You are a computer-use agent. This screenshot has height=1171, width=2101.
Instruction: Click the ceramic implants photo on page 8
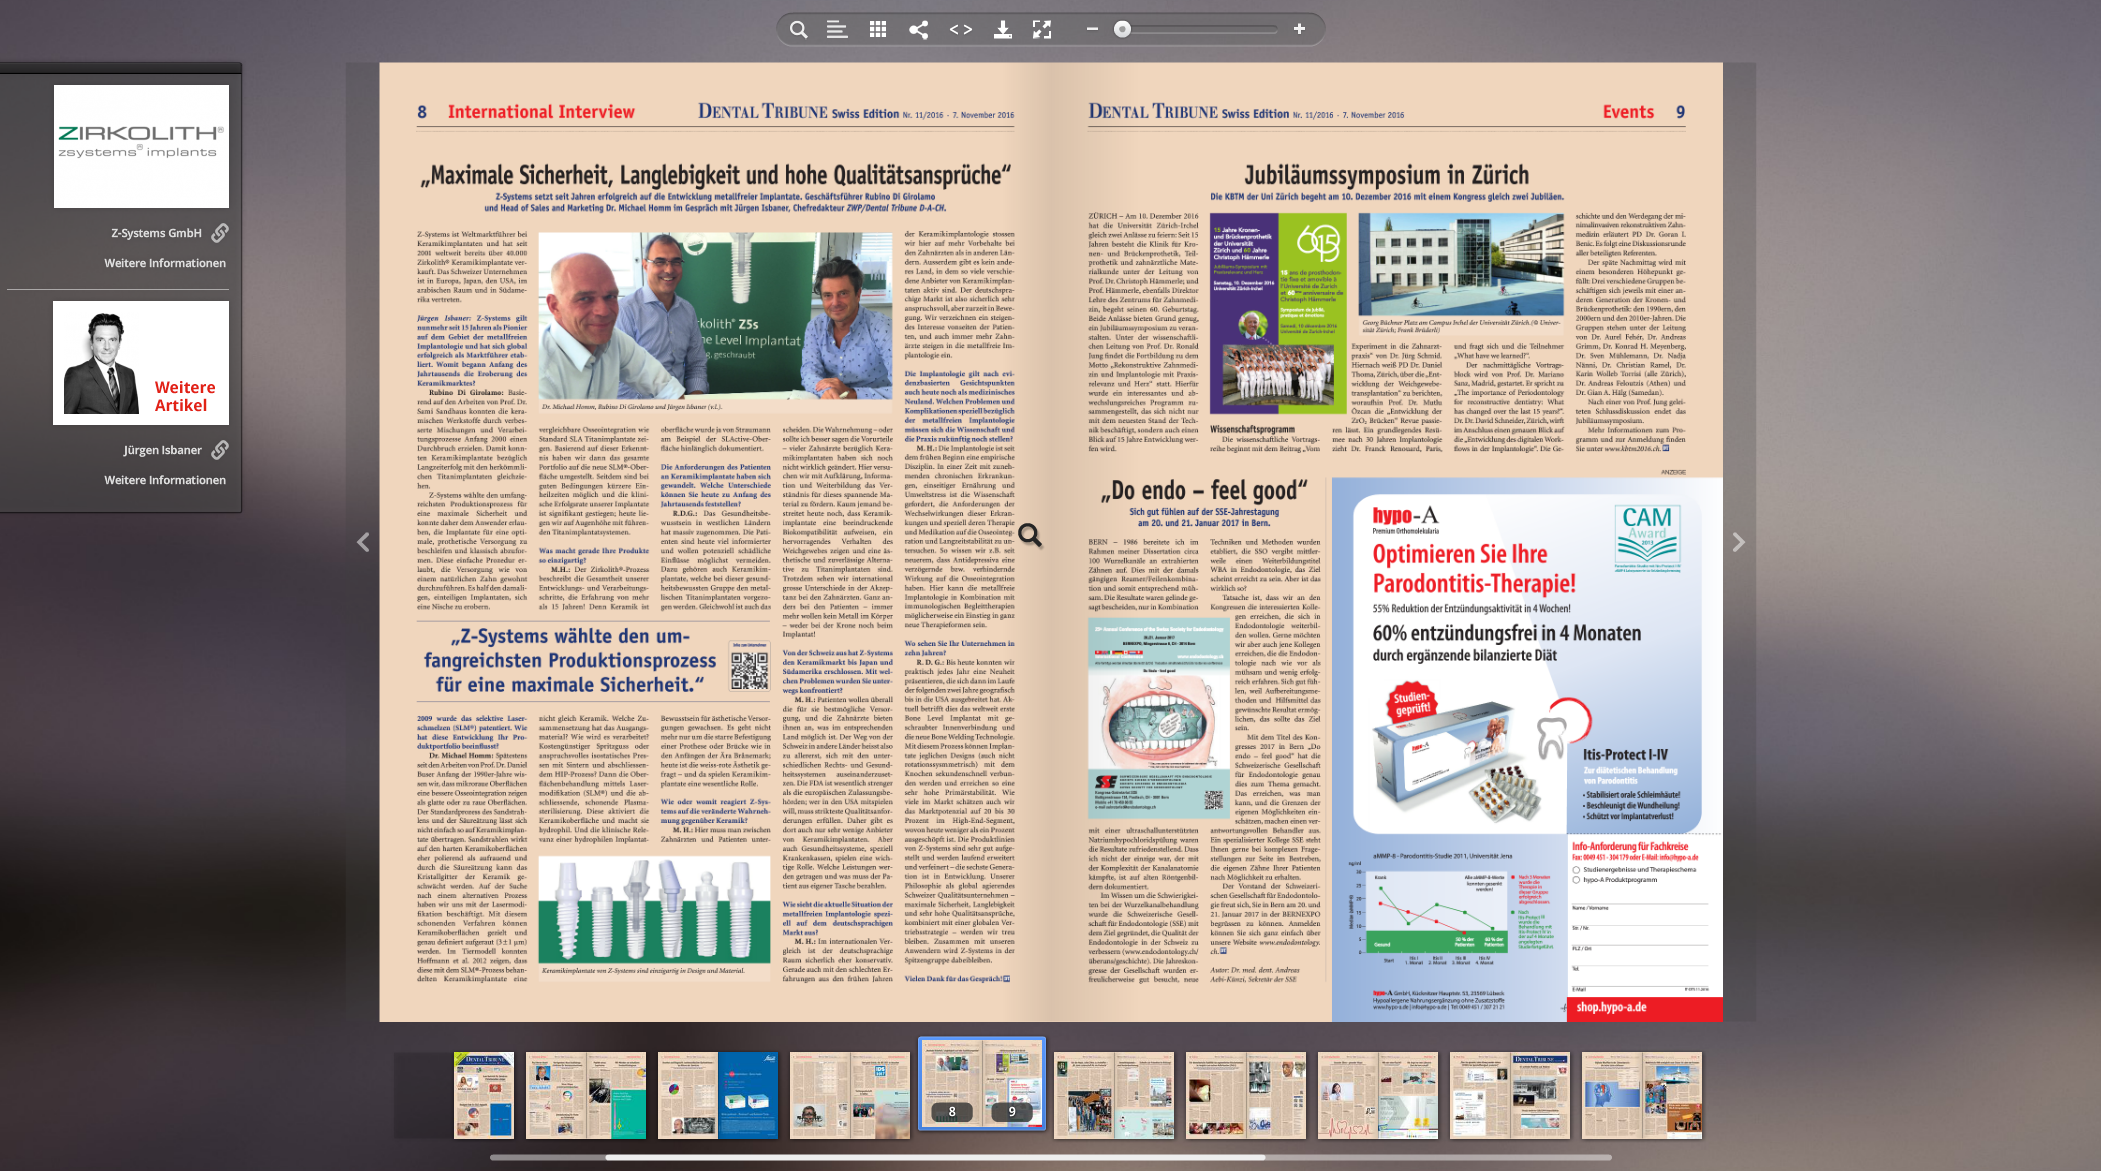(654, 911)
